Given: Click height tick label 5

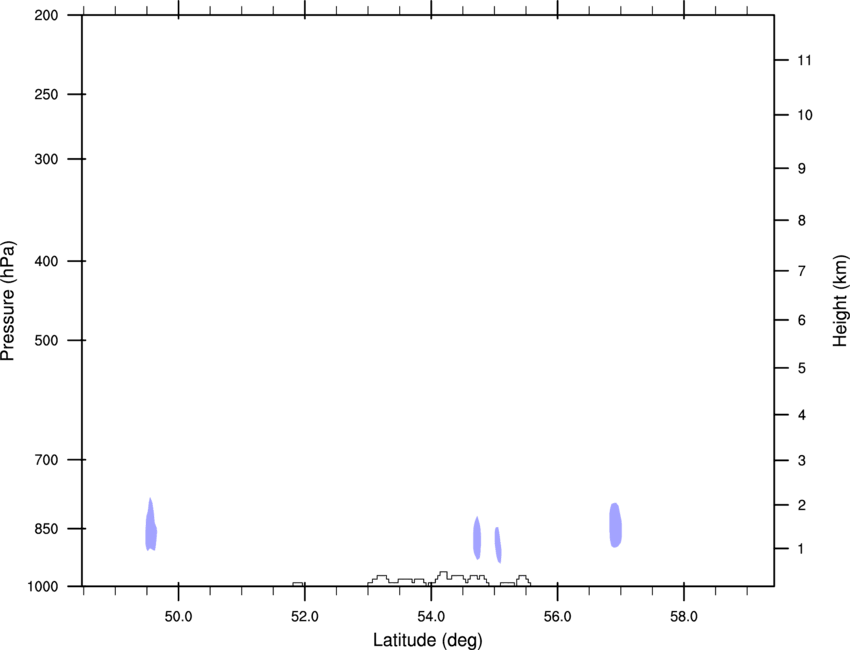Looking at the screenshot, I should coord(802,369).
